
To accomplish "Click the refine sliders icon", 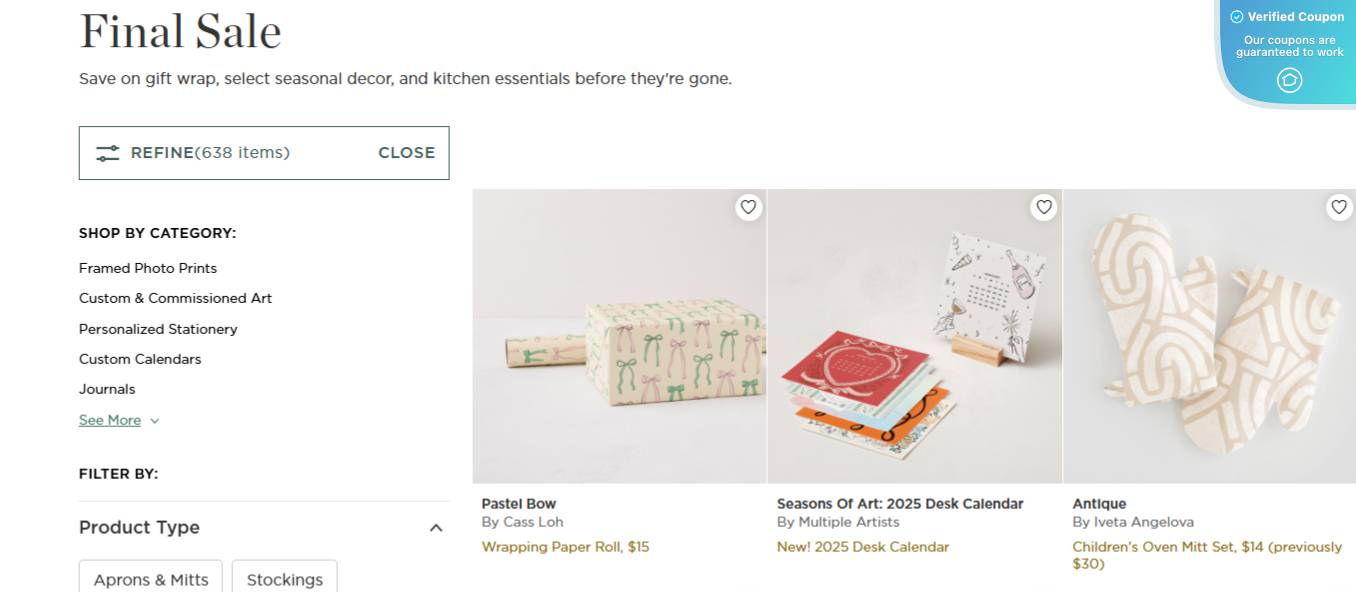I will tap(108, 152).
